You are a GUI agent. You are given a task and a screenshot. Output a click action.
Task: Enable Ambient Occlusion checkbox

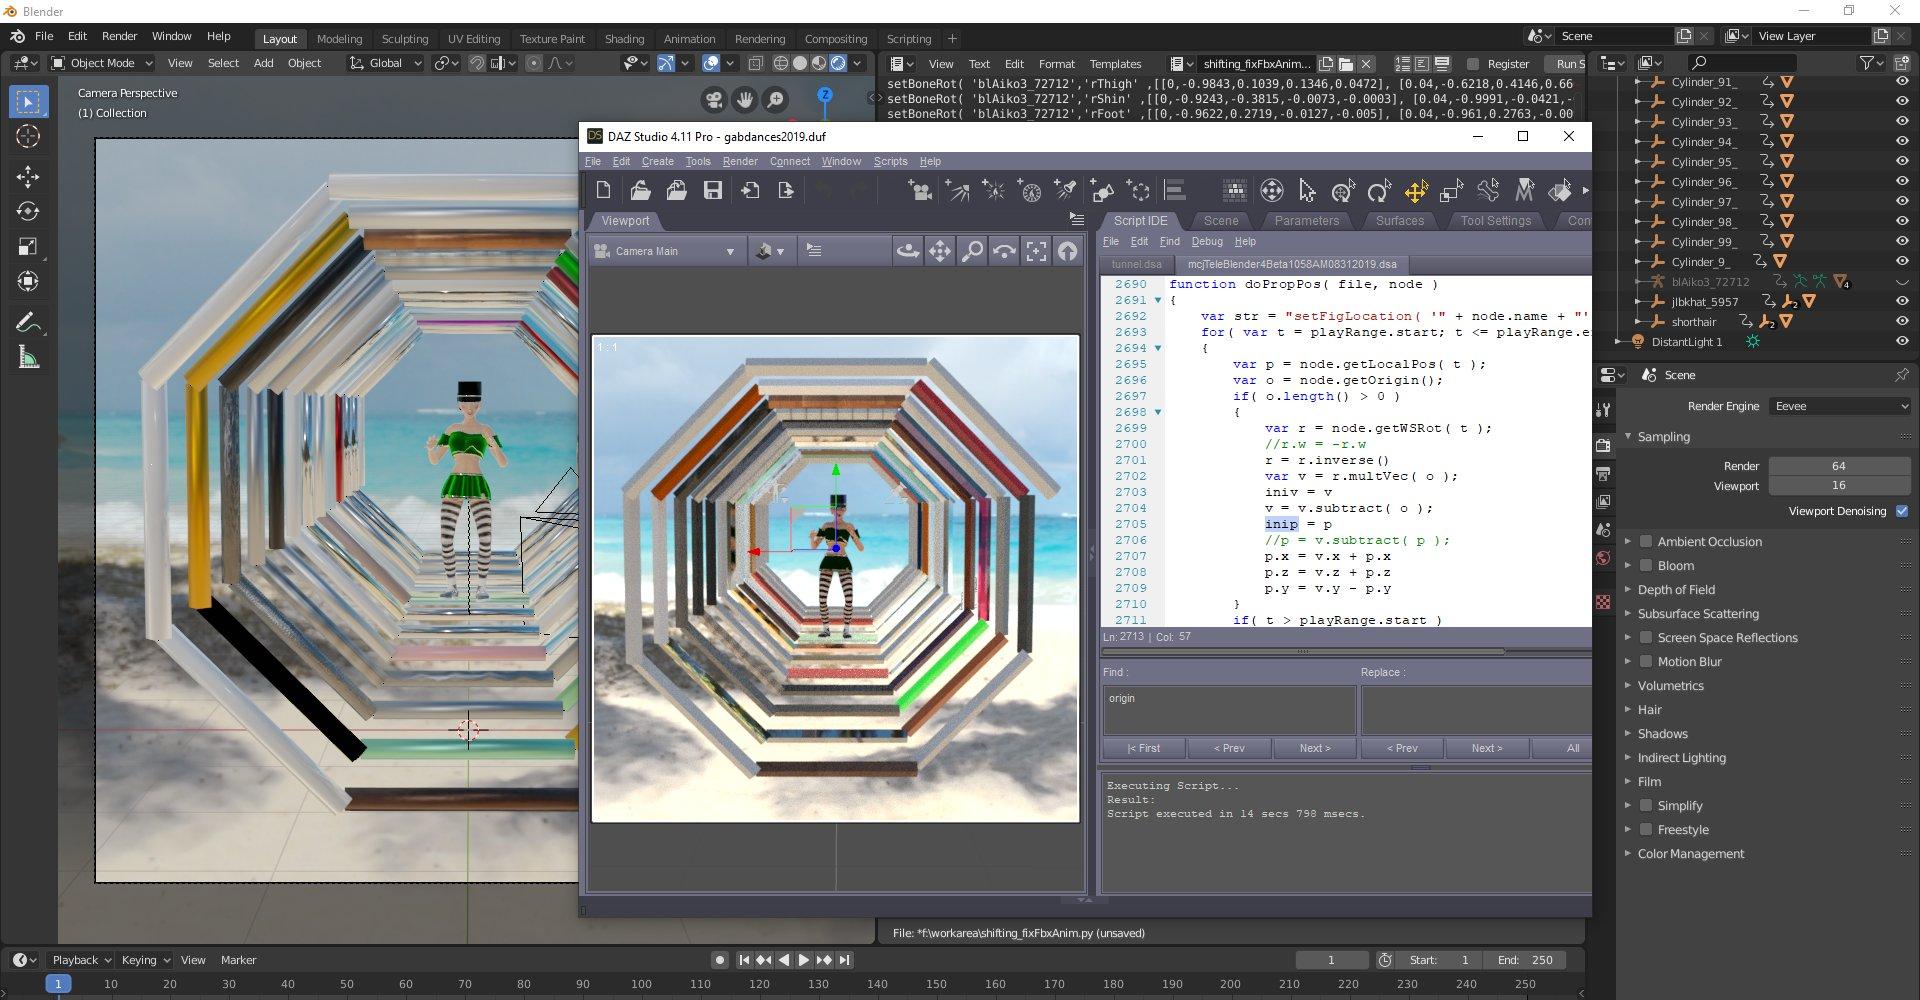pyautogui.click(x=1646, y=542)
